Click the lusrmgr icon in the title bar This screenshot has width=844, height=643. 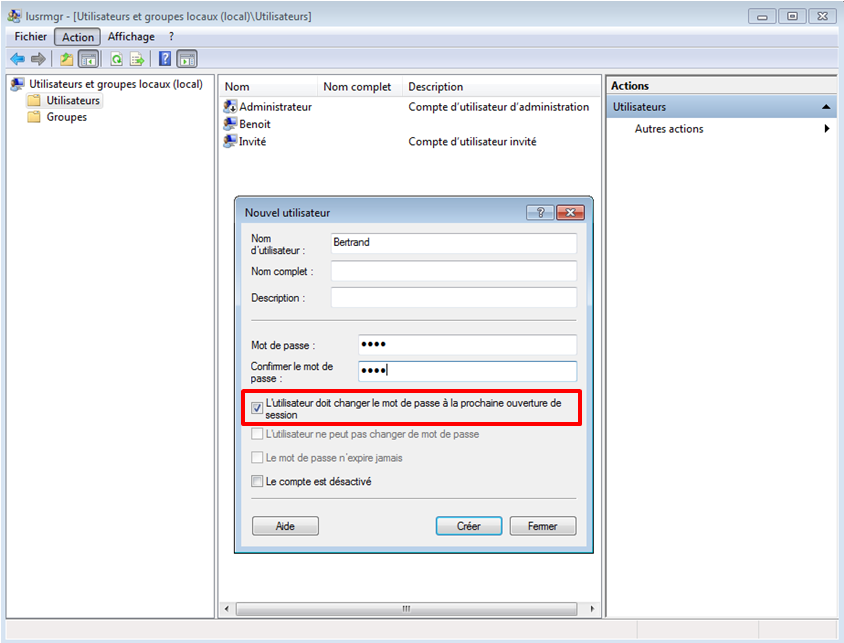14,16
